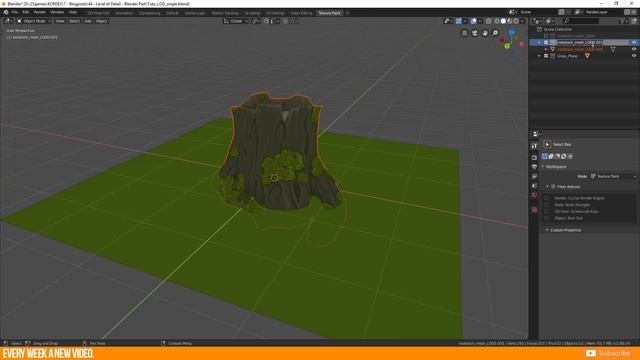
Task: Open the 3D viewport editor type selector
Action: click(x=7, y=21)
